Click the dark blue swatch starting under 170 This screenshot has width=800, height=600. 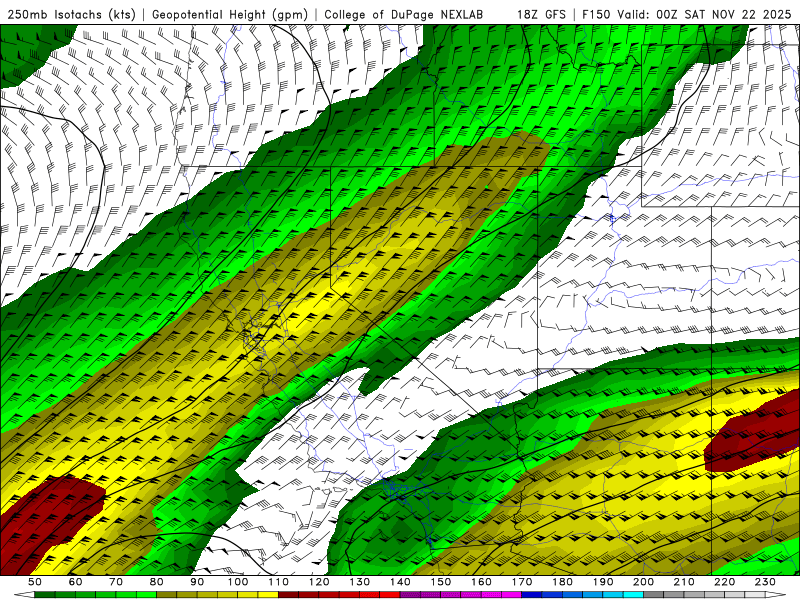tap(532, 594)
